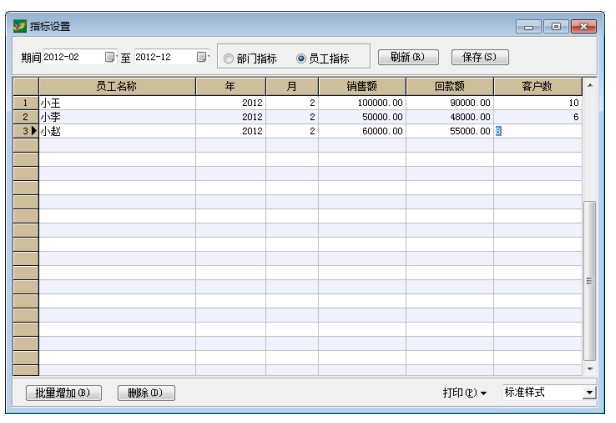Viewport: 616px width, 423px height.
Task: Click the 保存(S) button
Action: [x=480, y=57]
